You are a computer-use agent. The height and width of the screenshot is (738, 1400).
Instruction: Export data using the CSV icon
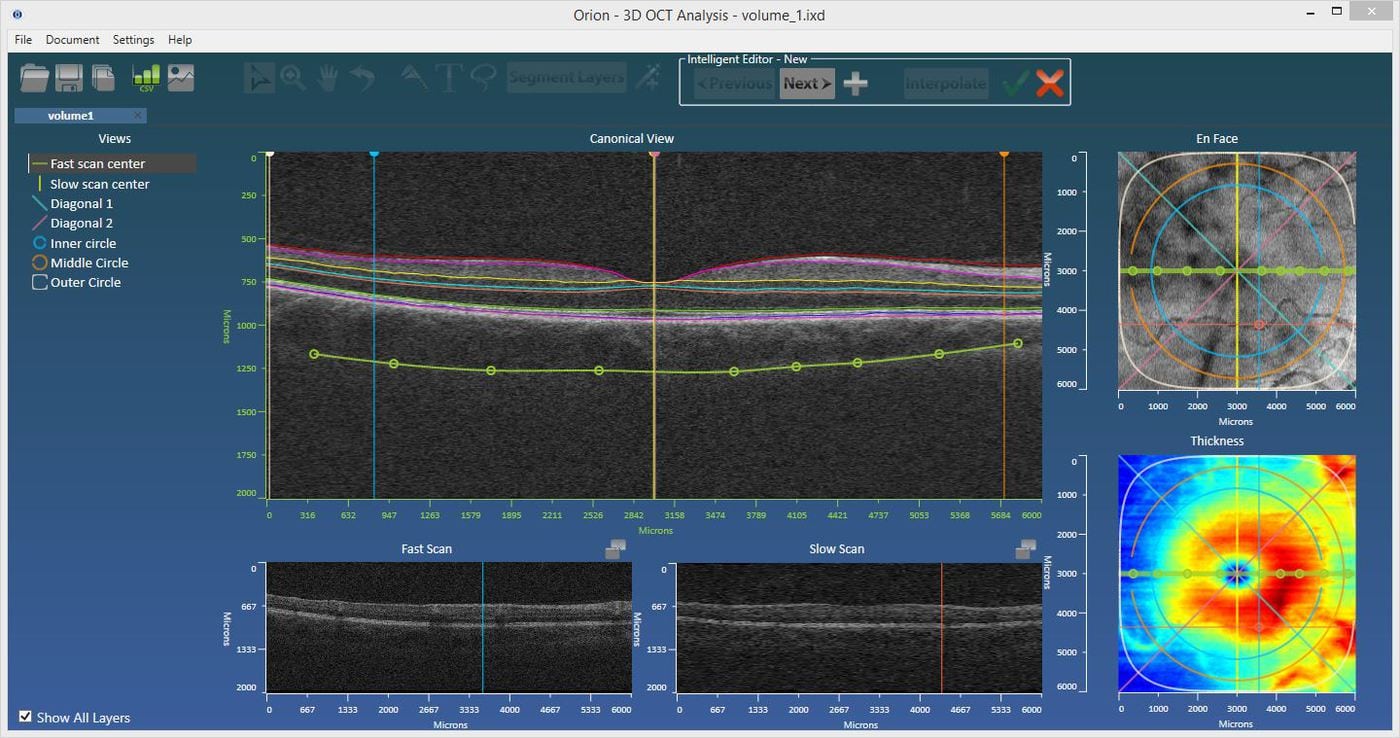146,78
